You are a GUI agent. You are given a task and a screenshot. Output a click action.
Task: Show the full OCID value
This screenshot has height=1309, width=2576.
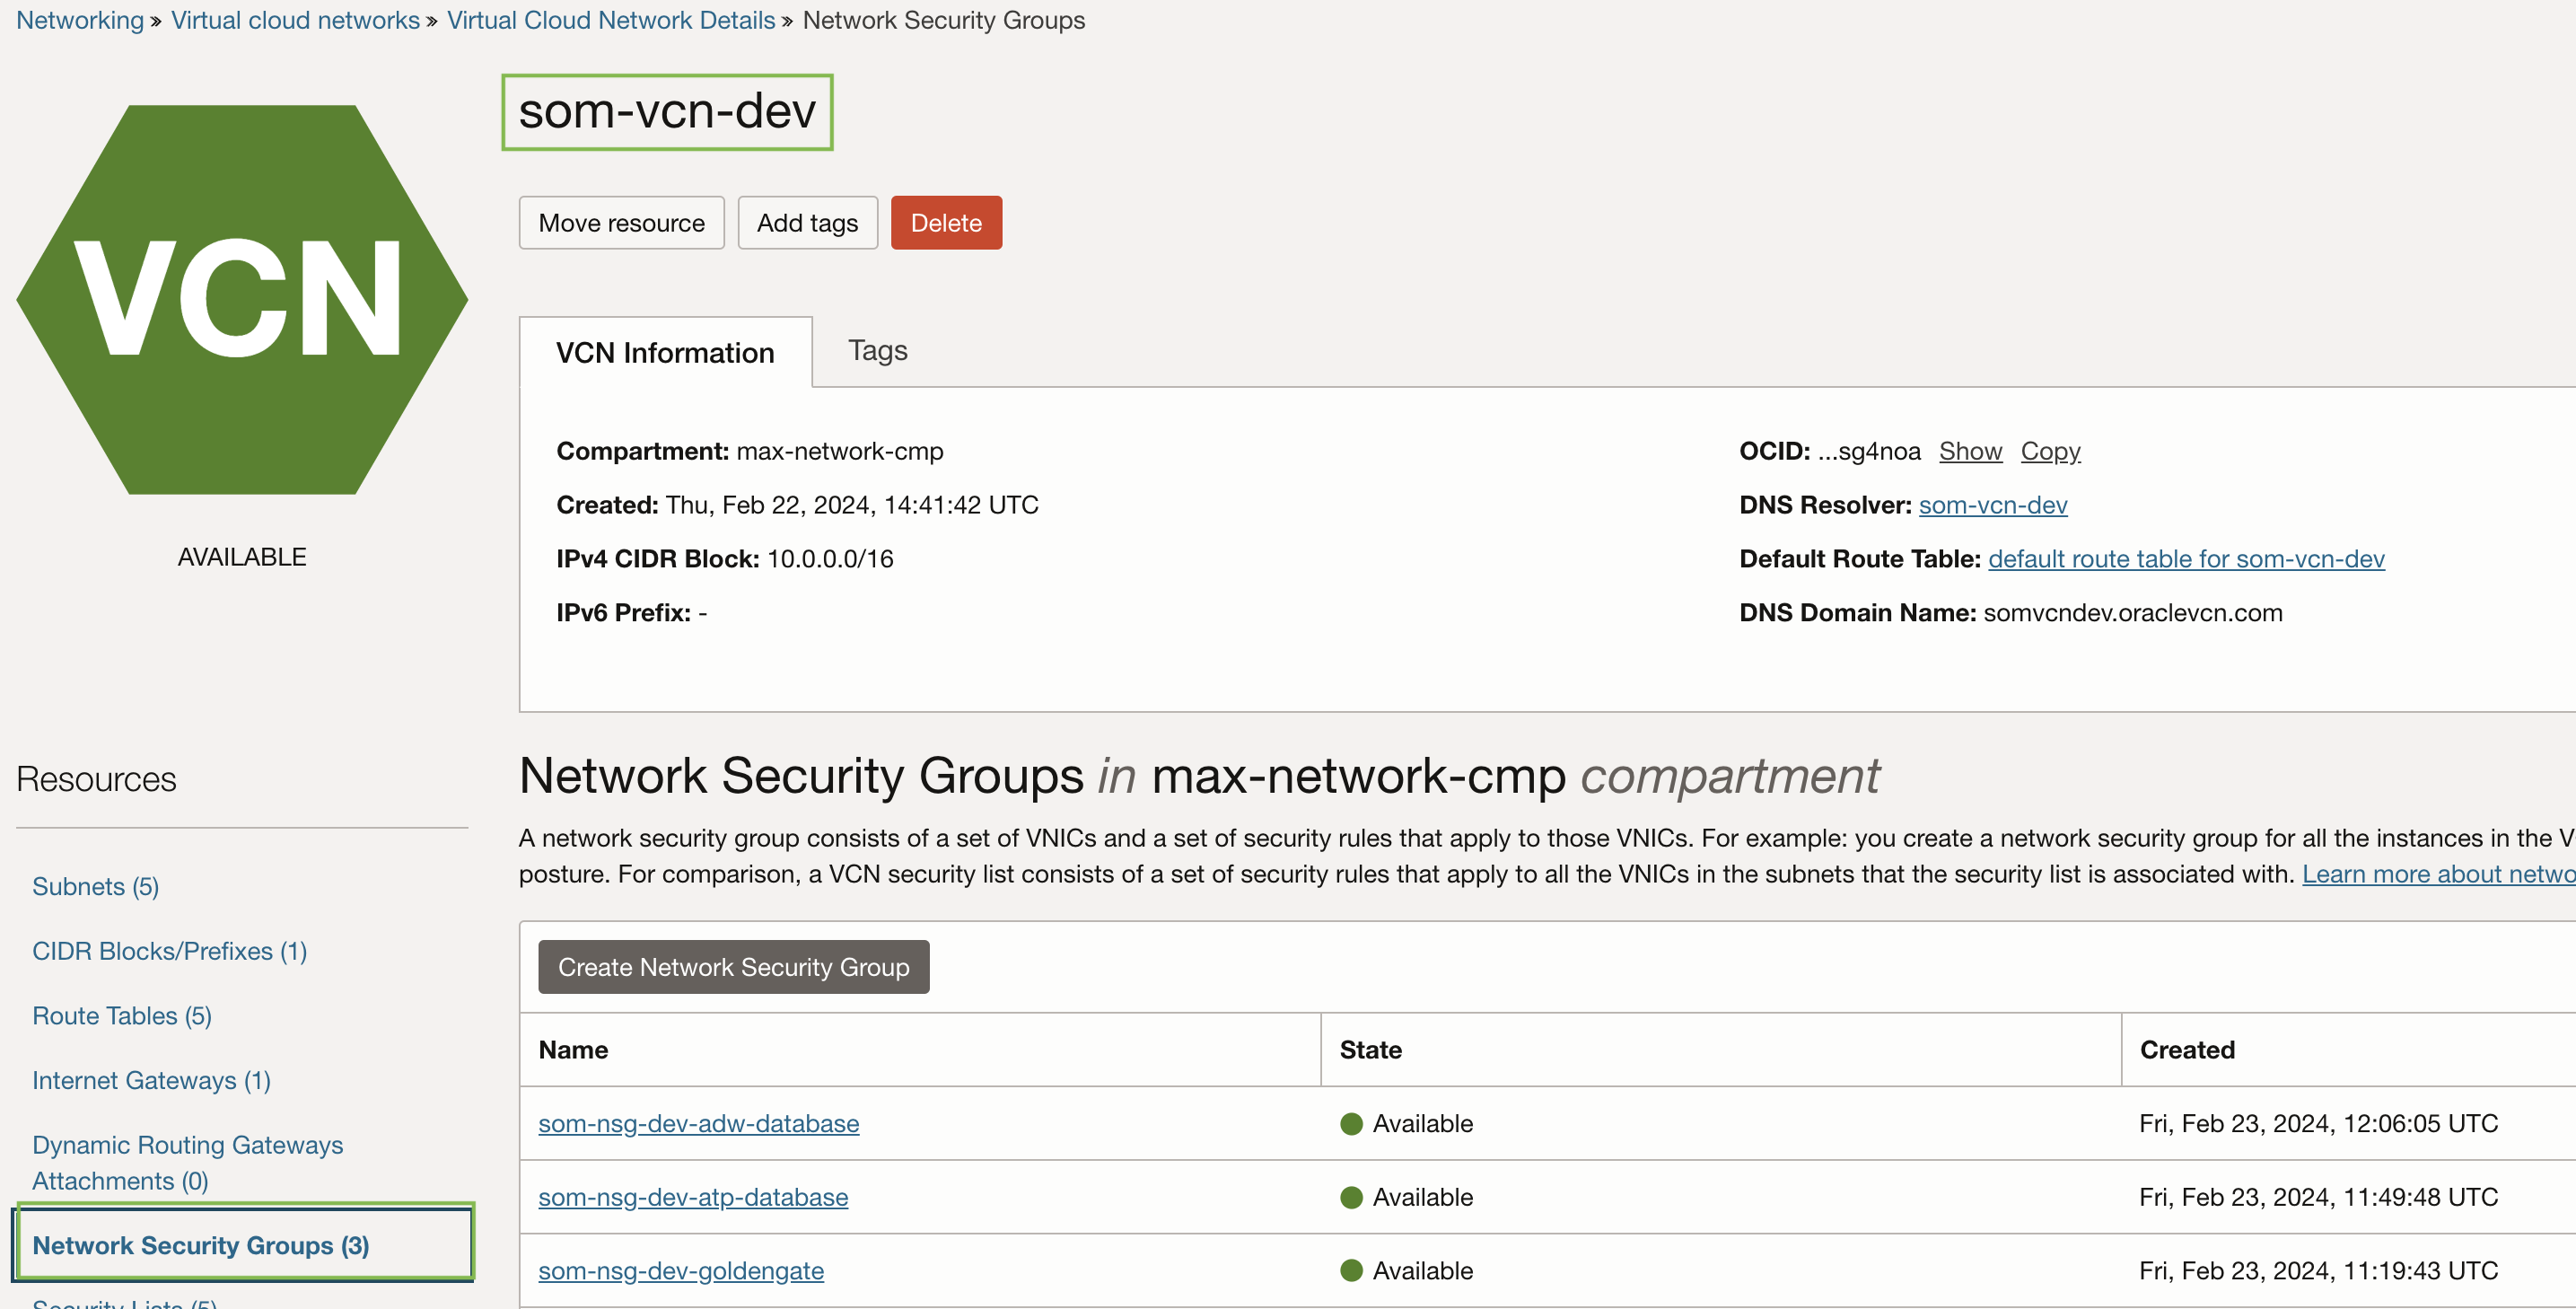tap(1969, 451)
